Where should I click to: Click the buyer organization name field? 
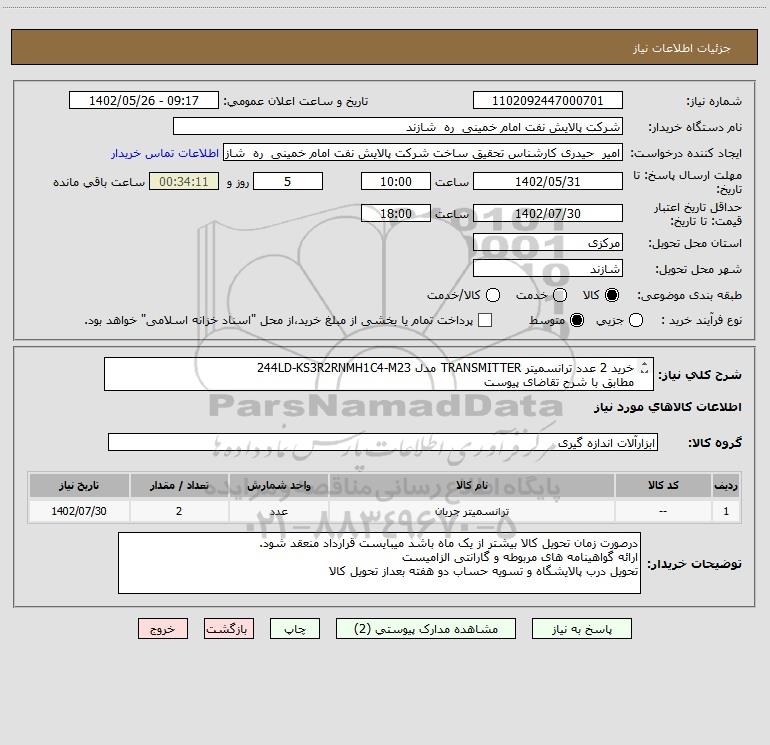pyautogui.click(x=398, y=127)
